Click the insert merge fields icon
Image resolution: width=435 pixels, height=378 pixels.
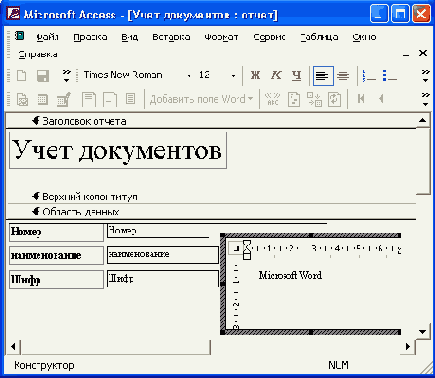click(130, 99)
